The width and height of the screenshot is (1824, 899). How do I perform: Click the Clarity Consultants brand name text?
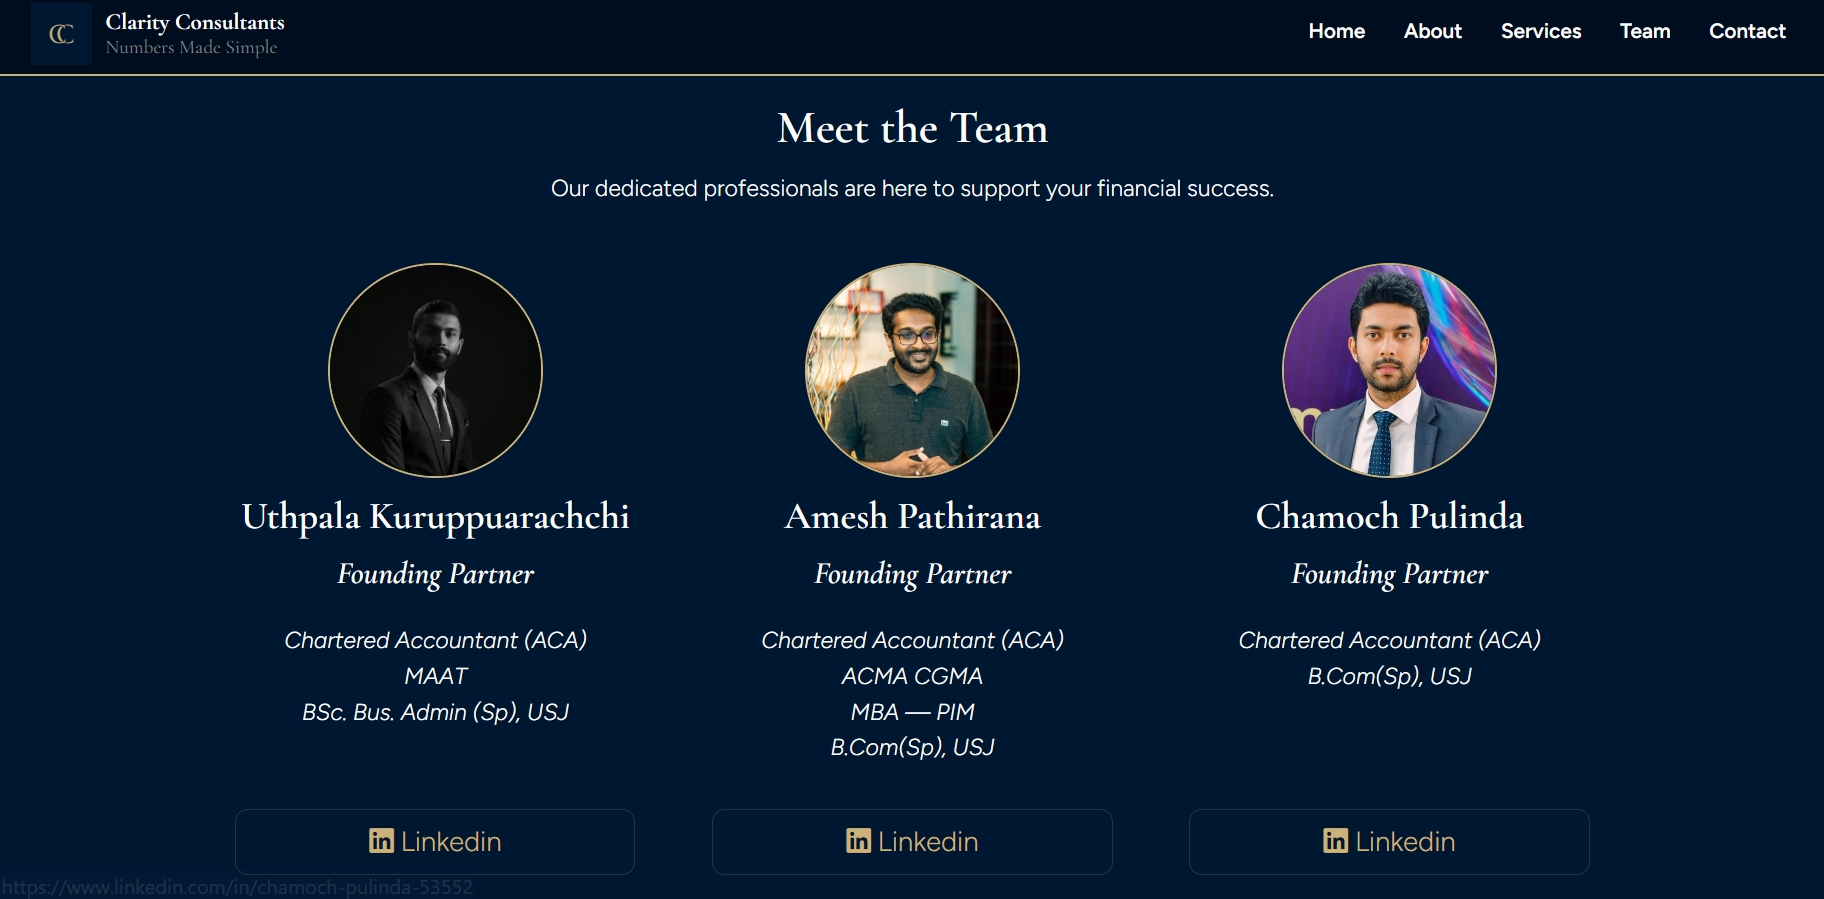click(x=194, y=20)
